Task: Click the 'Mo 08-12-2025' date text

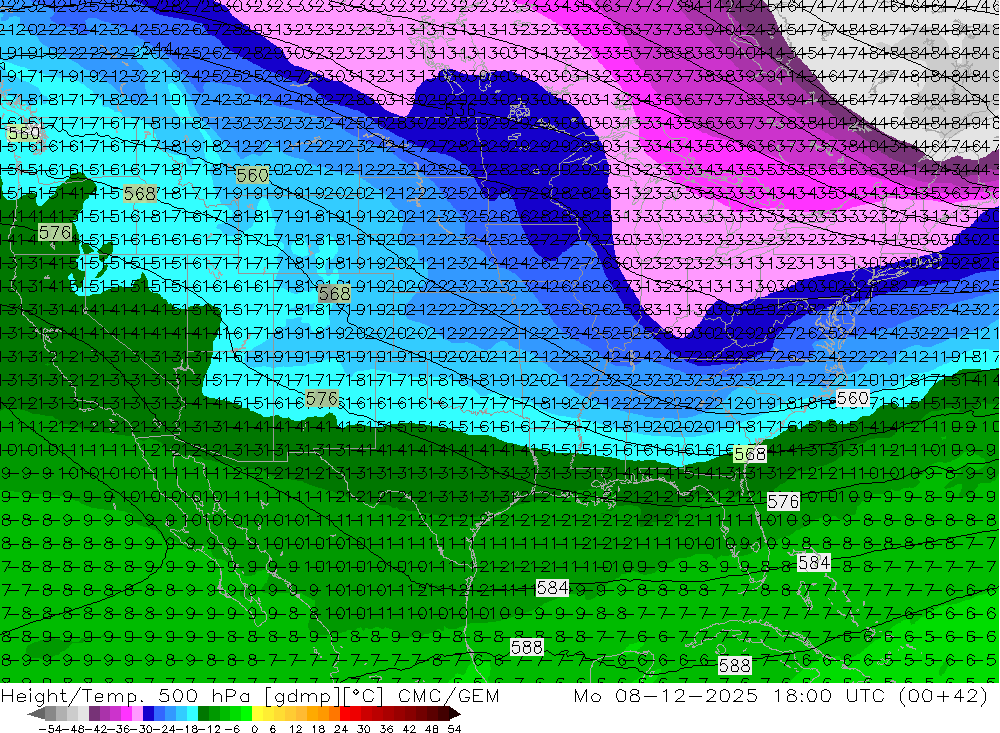Action: 666,695
